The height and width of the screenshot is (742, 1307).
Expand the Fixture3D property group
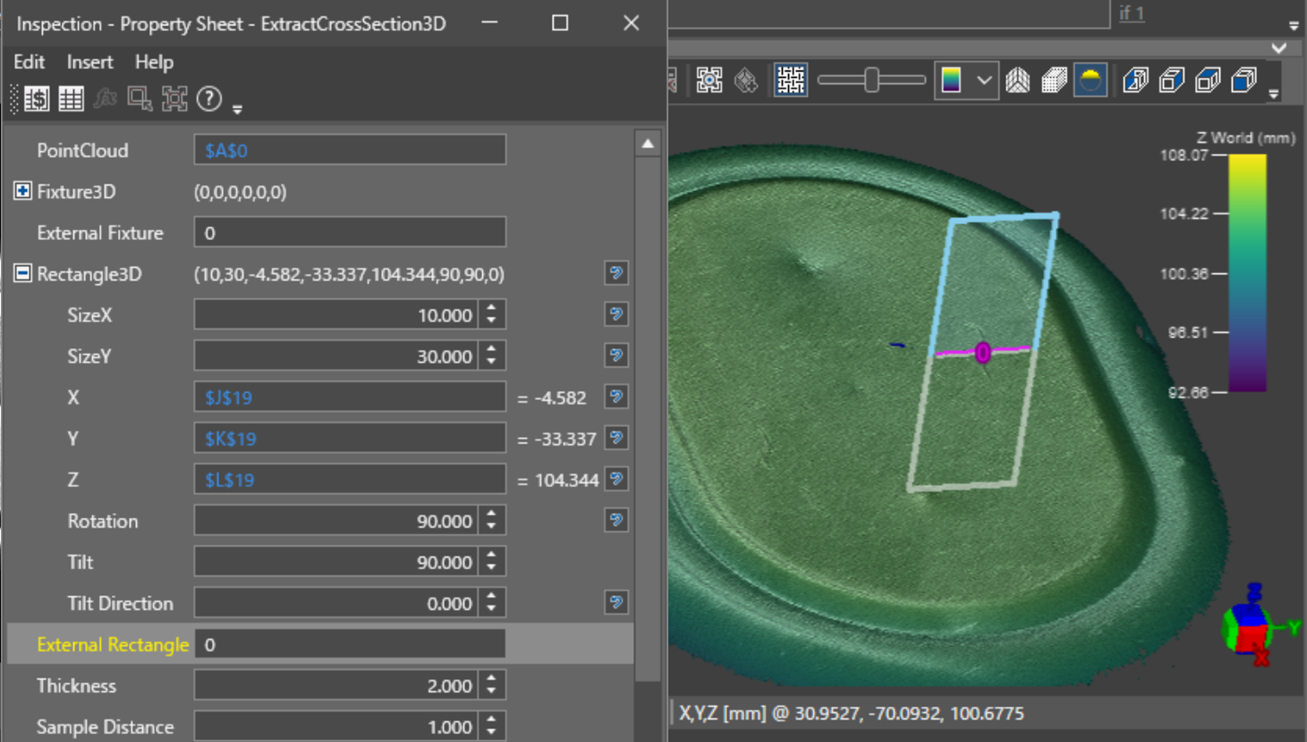pos(24,191)
